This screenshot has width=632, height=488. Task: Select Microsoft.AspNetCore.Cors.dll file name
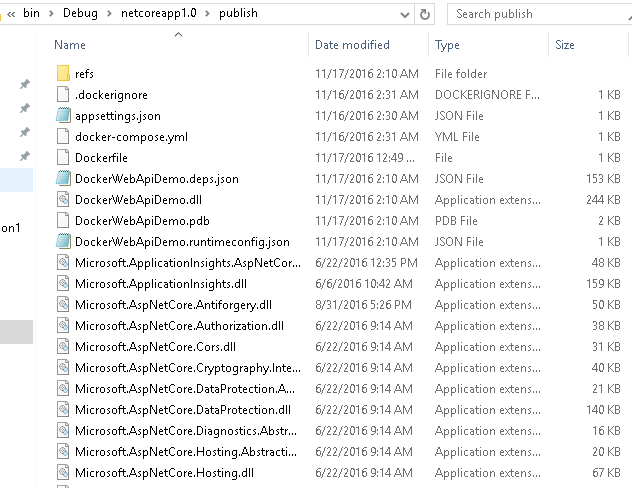point(155,347)
